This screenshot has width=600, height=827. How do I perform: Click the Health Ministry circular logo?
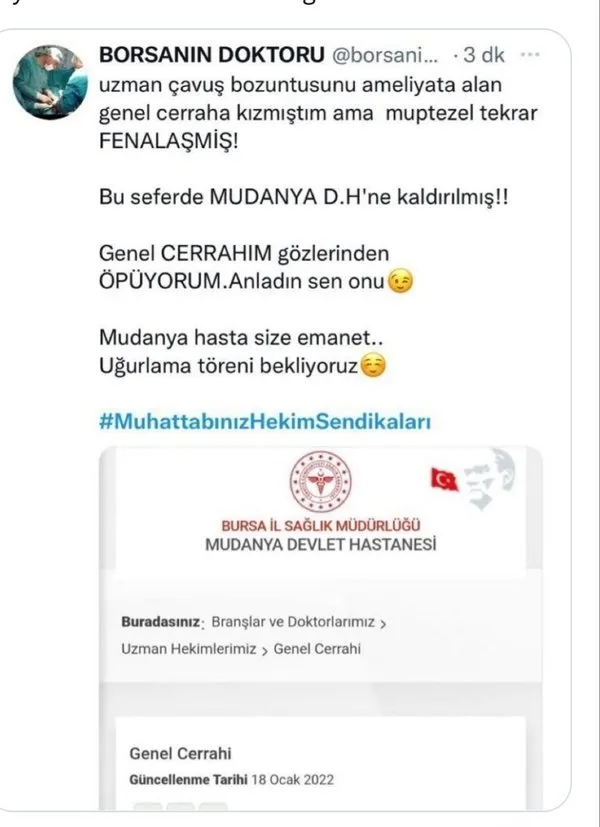point(321,482)
